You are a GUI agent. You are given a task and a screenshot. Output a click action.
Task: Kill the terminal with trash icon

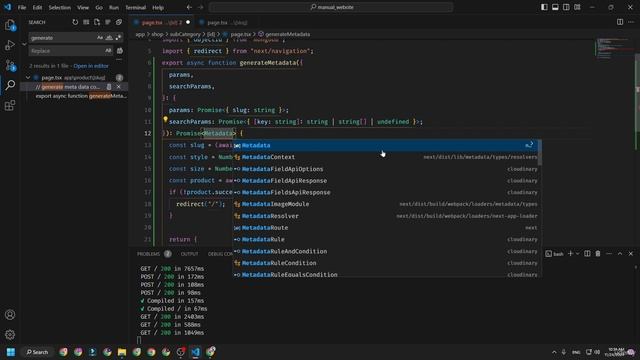click(x=598, y=253)
